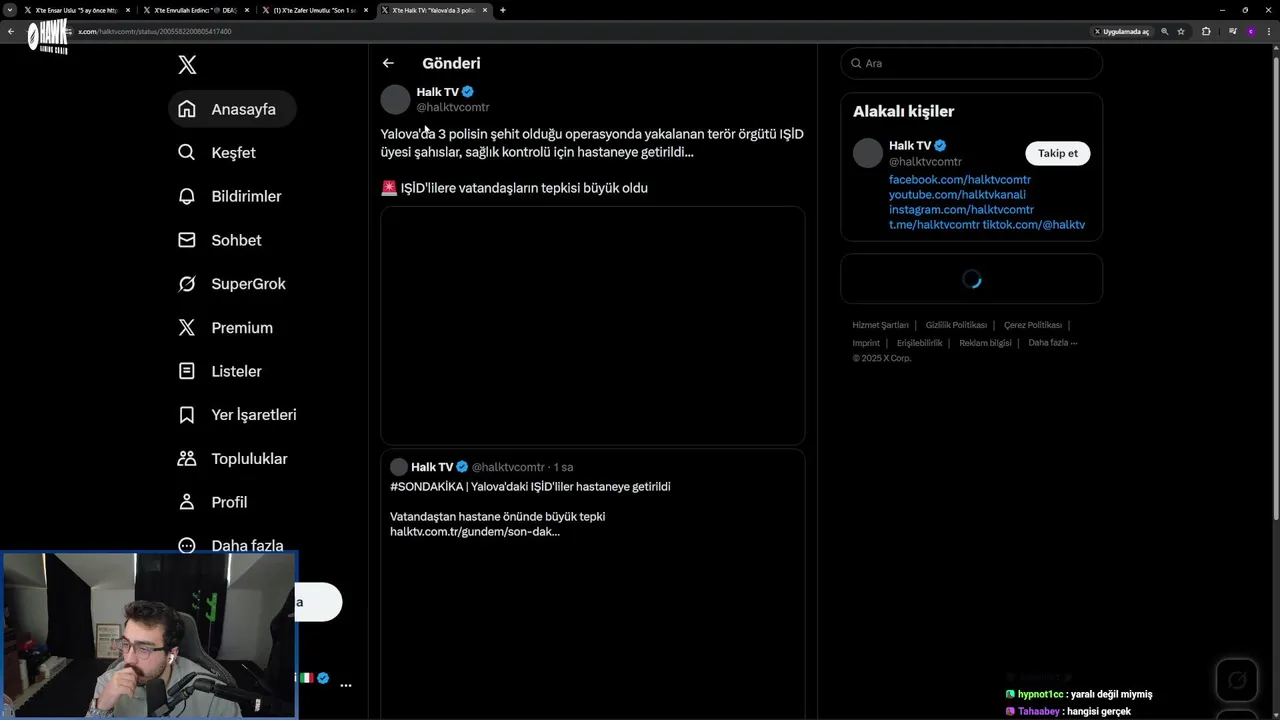This screenshot has width=1280, height=720.
Task: Open Reklam bilgisi footer link
Action: point(985,343)
